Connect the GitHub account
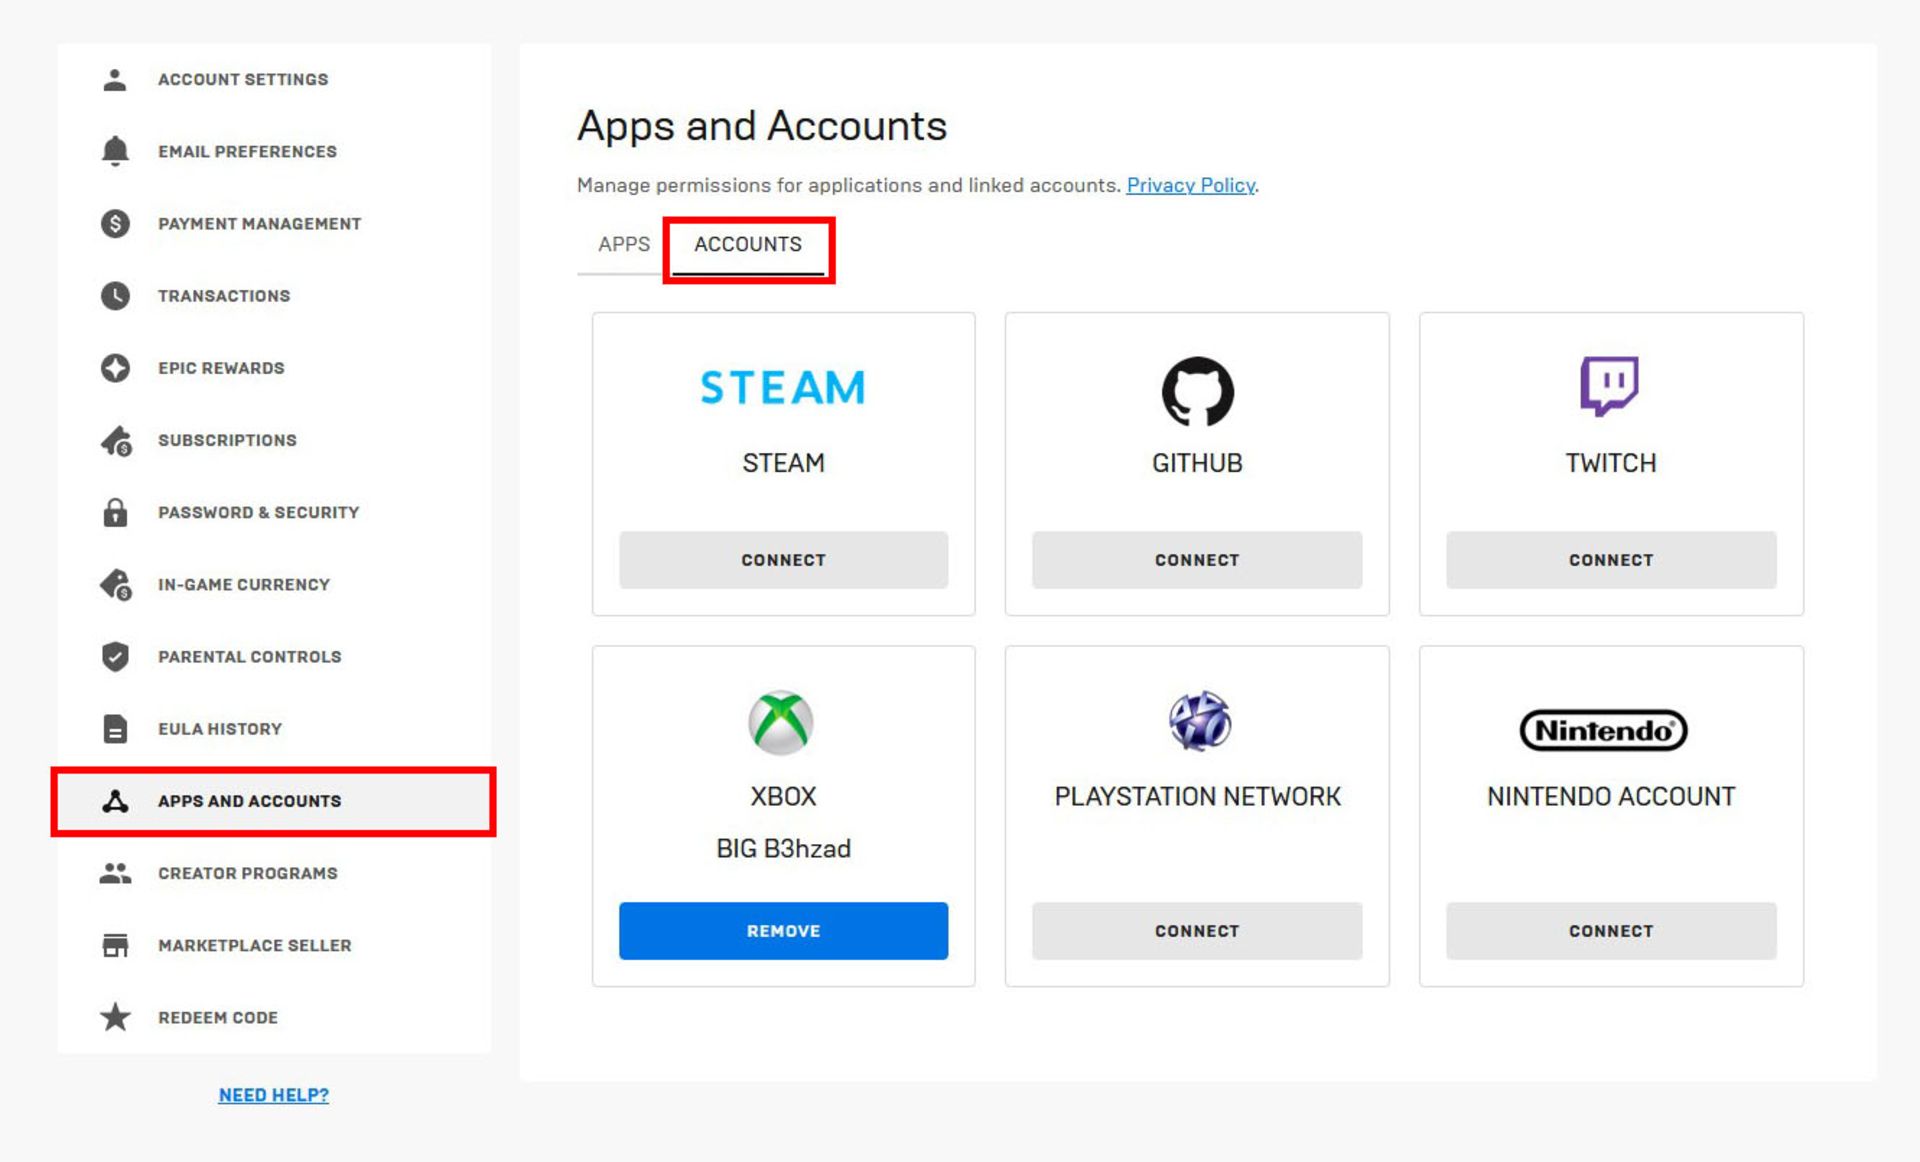This screenshot has height=1162, width=1920. (1197, 560)
